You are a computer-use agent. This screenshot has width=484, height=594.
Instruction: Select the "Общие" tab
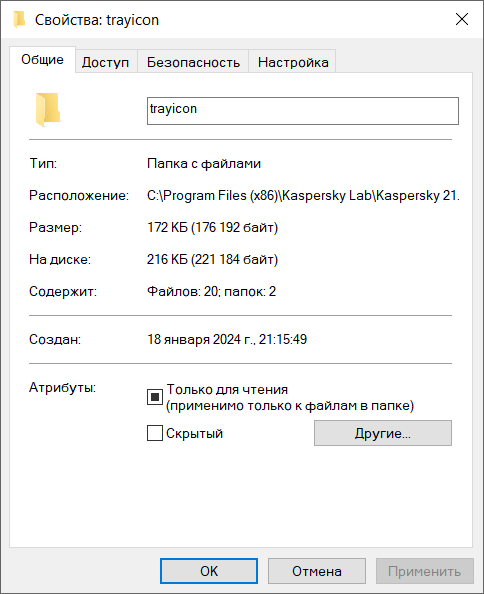42,59
